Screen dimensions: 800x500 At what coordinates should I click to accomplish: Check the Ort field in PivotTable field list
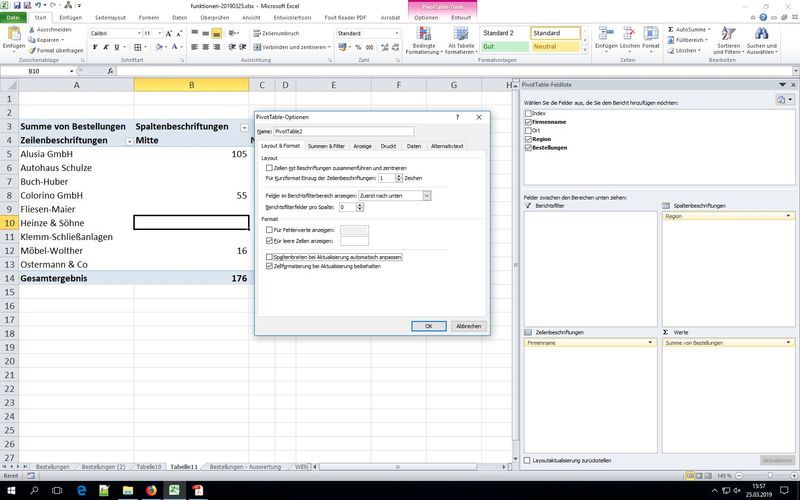coord(529,130)
